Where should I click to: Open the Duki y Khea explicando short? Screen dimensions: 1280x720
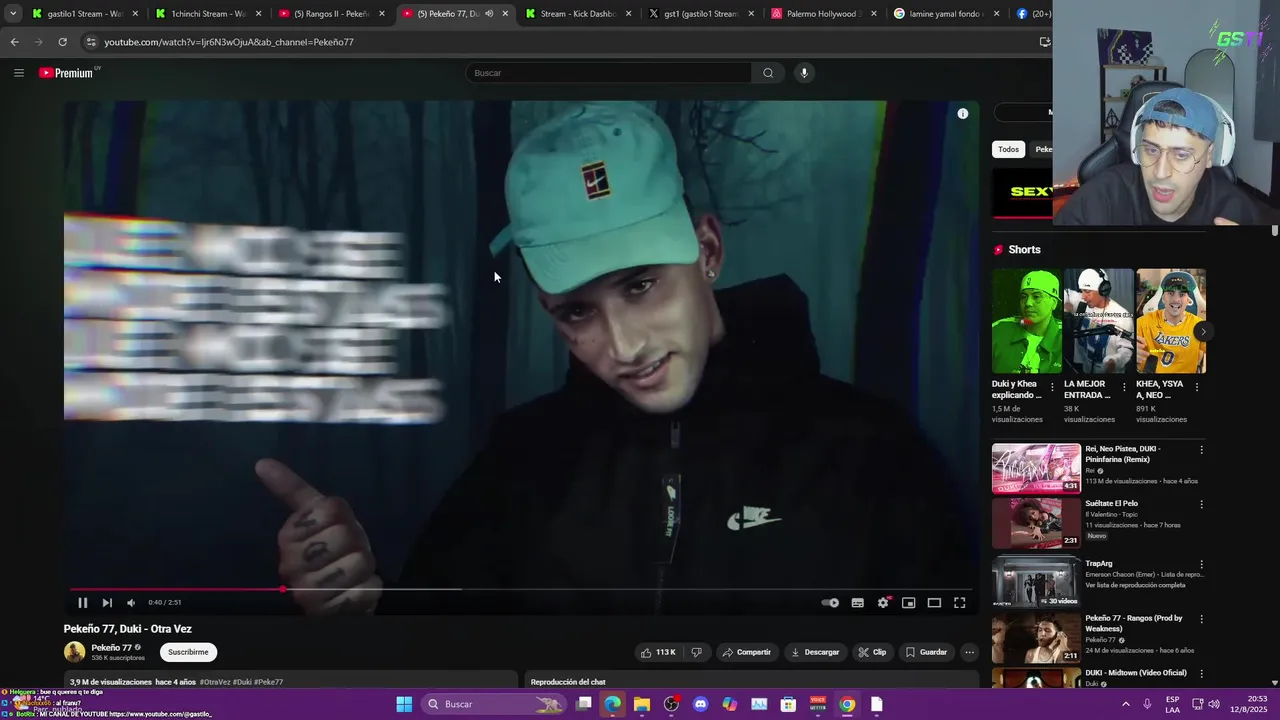[x=1027, y=321]
